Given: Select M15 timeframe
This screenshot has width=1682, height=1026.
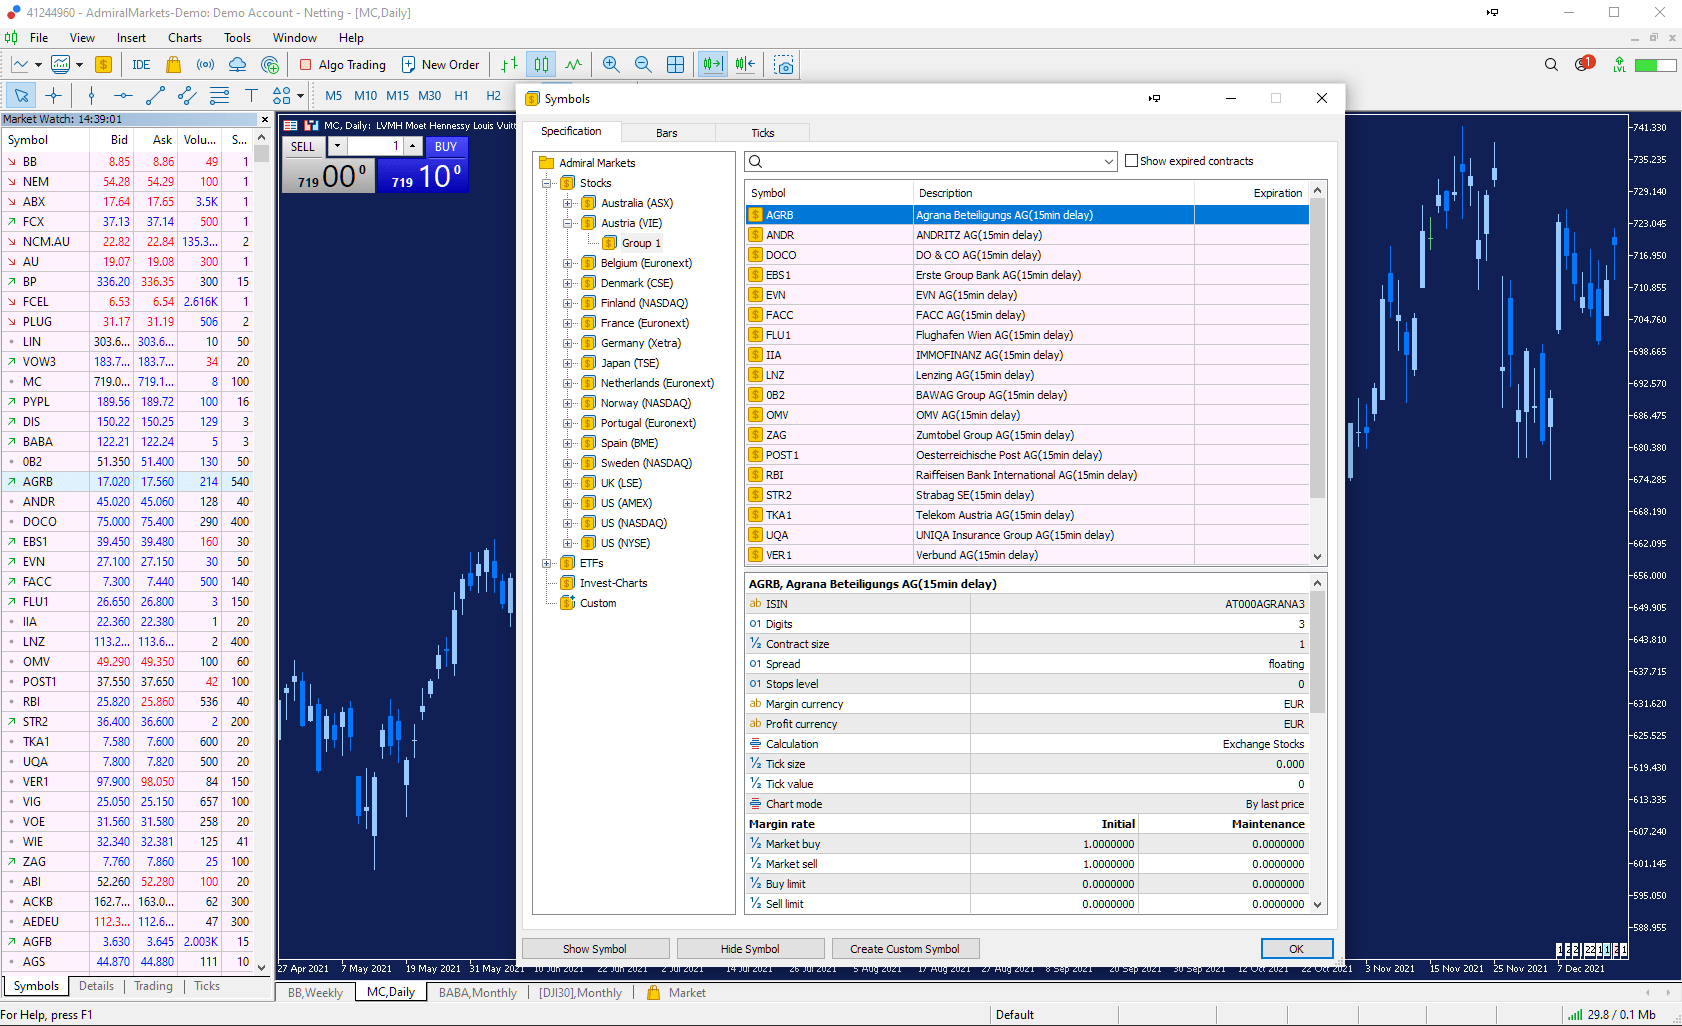Looking at the screenshot, I should click(x=398, y=96).
